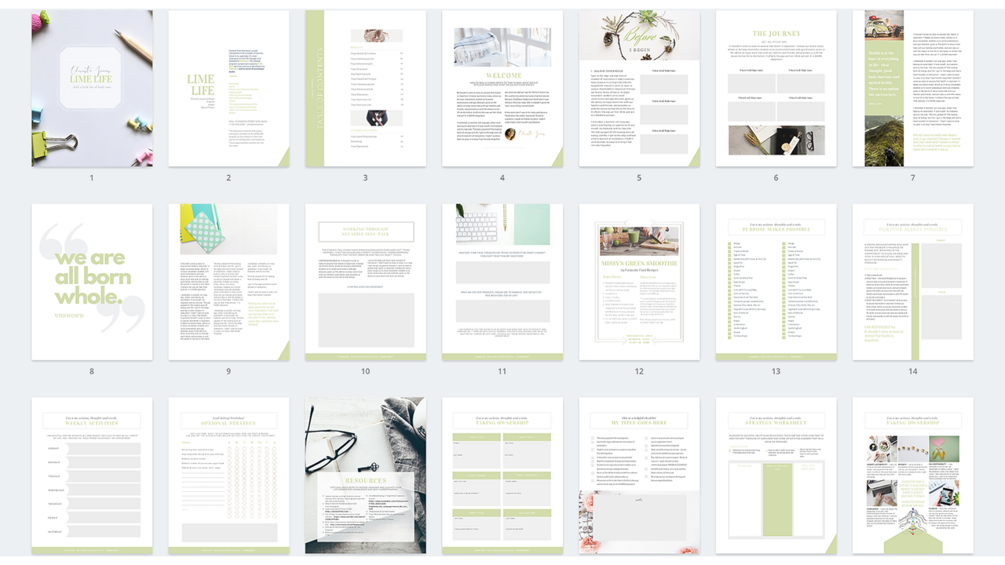The height and width of the screenshot is (565, 1005).
Task: Select page 4 Welcome page thumbnail
Action: 502,88
